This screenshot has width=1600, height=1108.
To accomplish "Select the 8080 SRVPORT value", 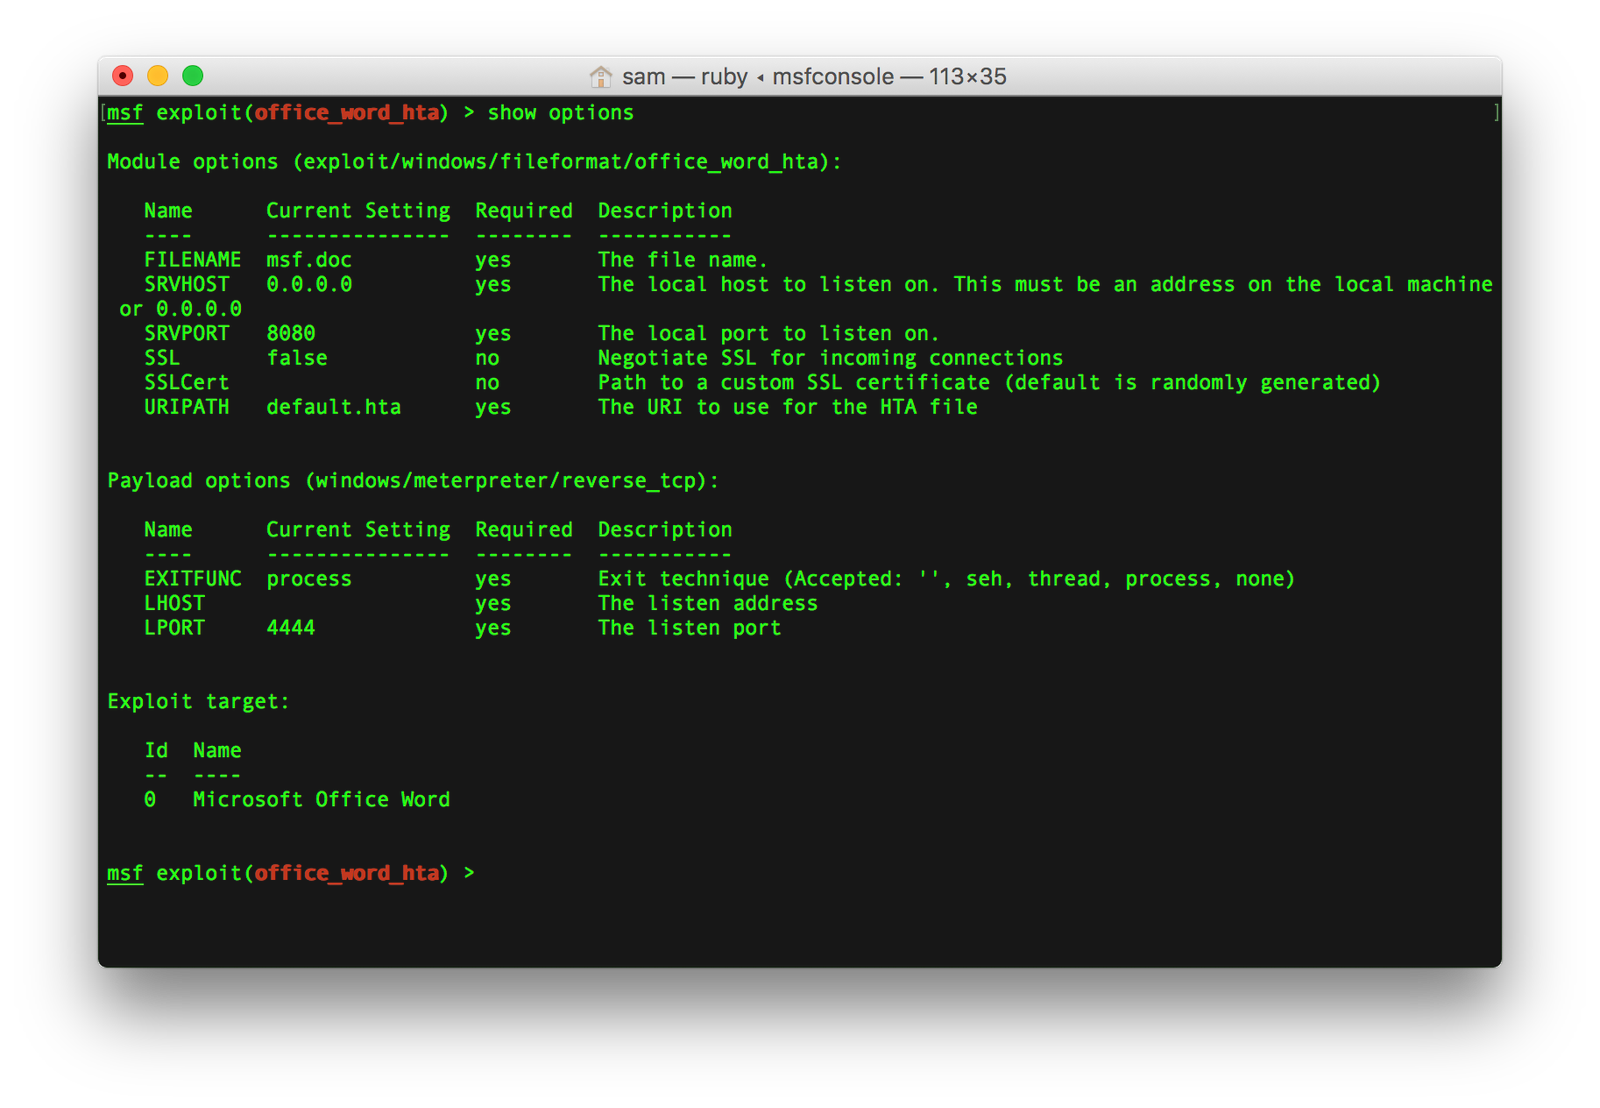I will (x=290, y=334).
